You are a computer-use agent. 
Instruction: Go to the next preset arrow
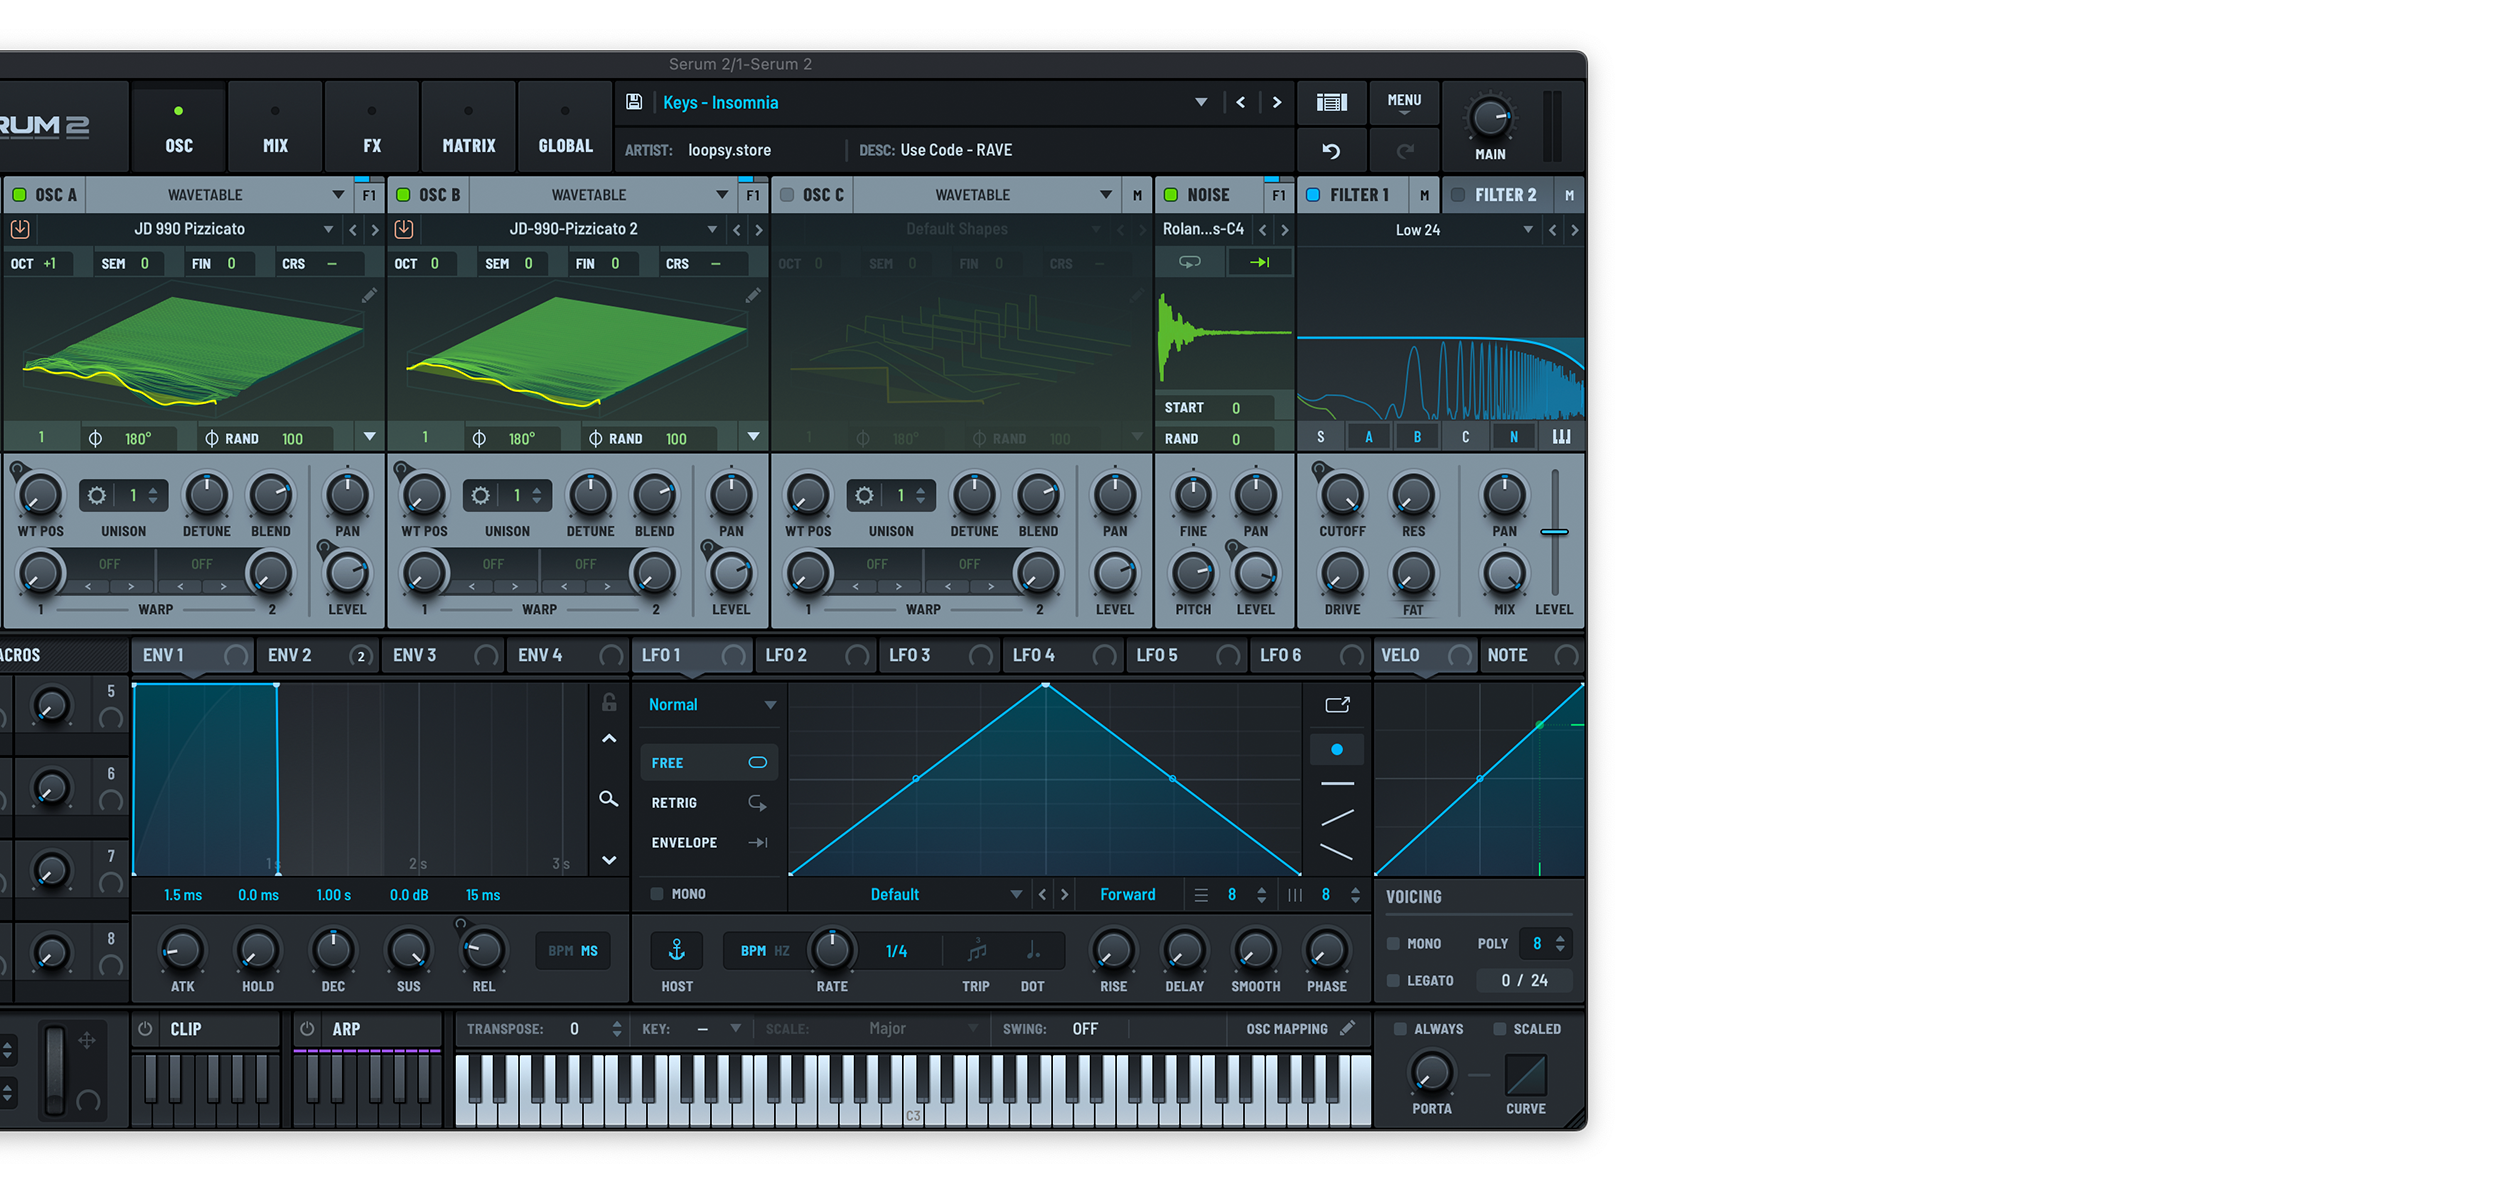click(1276, 102)
